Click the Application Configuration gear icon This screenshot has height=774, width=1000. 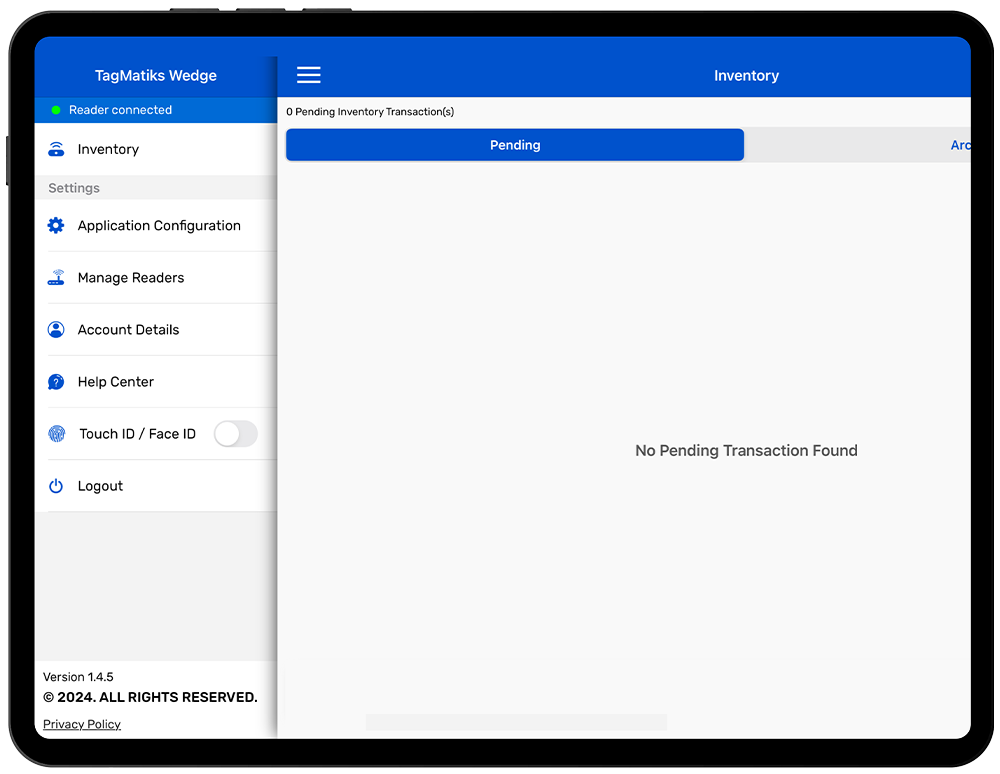(x=56, y=226)
